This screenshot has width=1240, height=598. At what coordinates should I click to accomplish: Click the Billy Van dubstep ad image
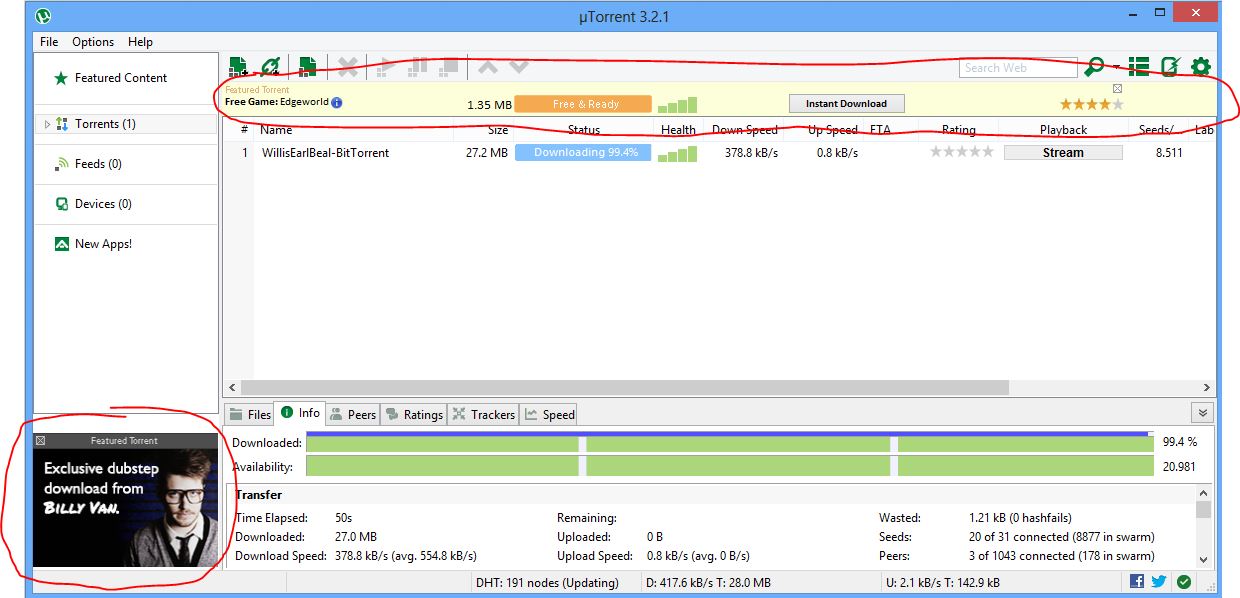click(x=125, y=508)
